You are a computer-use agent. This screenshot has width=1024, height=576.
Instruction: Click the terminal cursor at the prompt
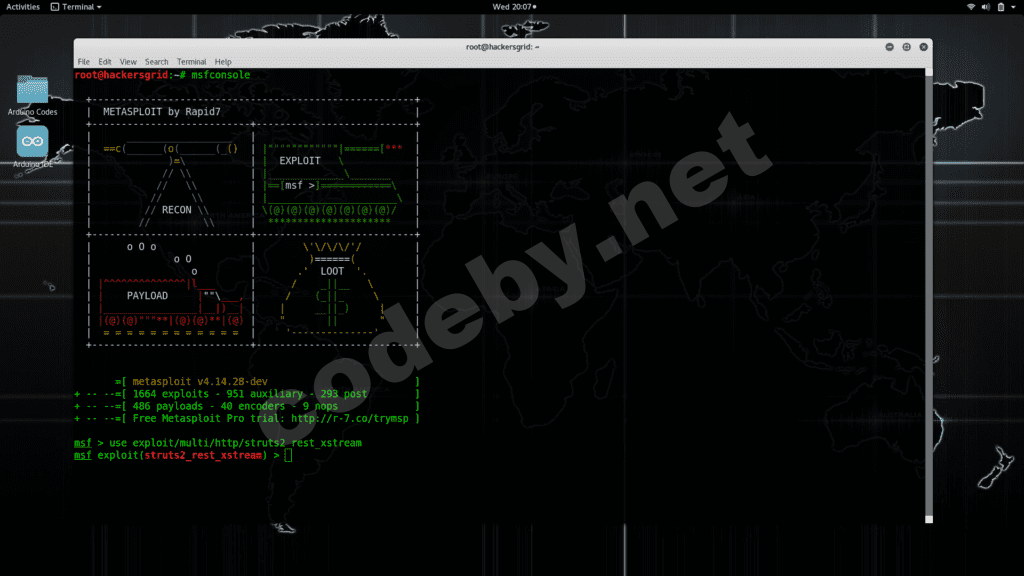(x=289, y=455)
